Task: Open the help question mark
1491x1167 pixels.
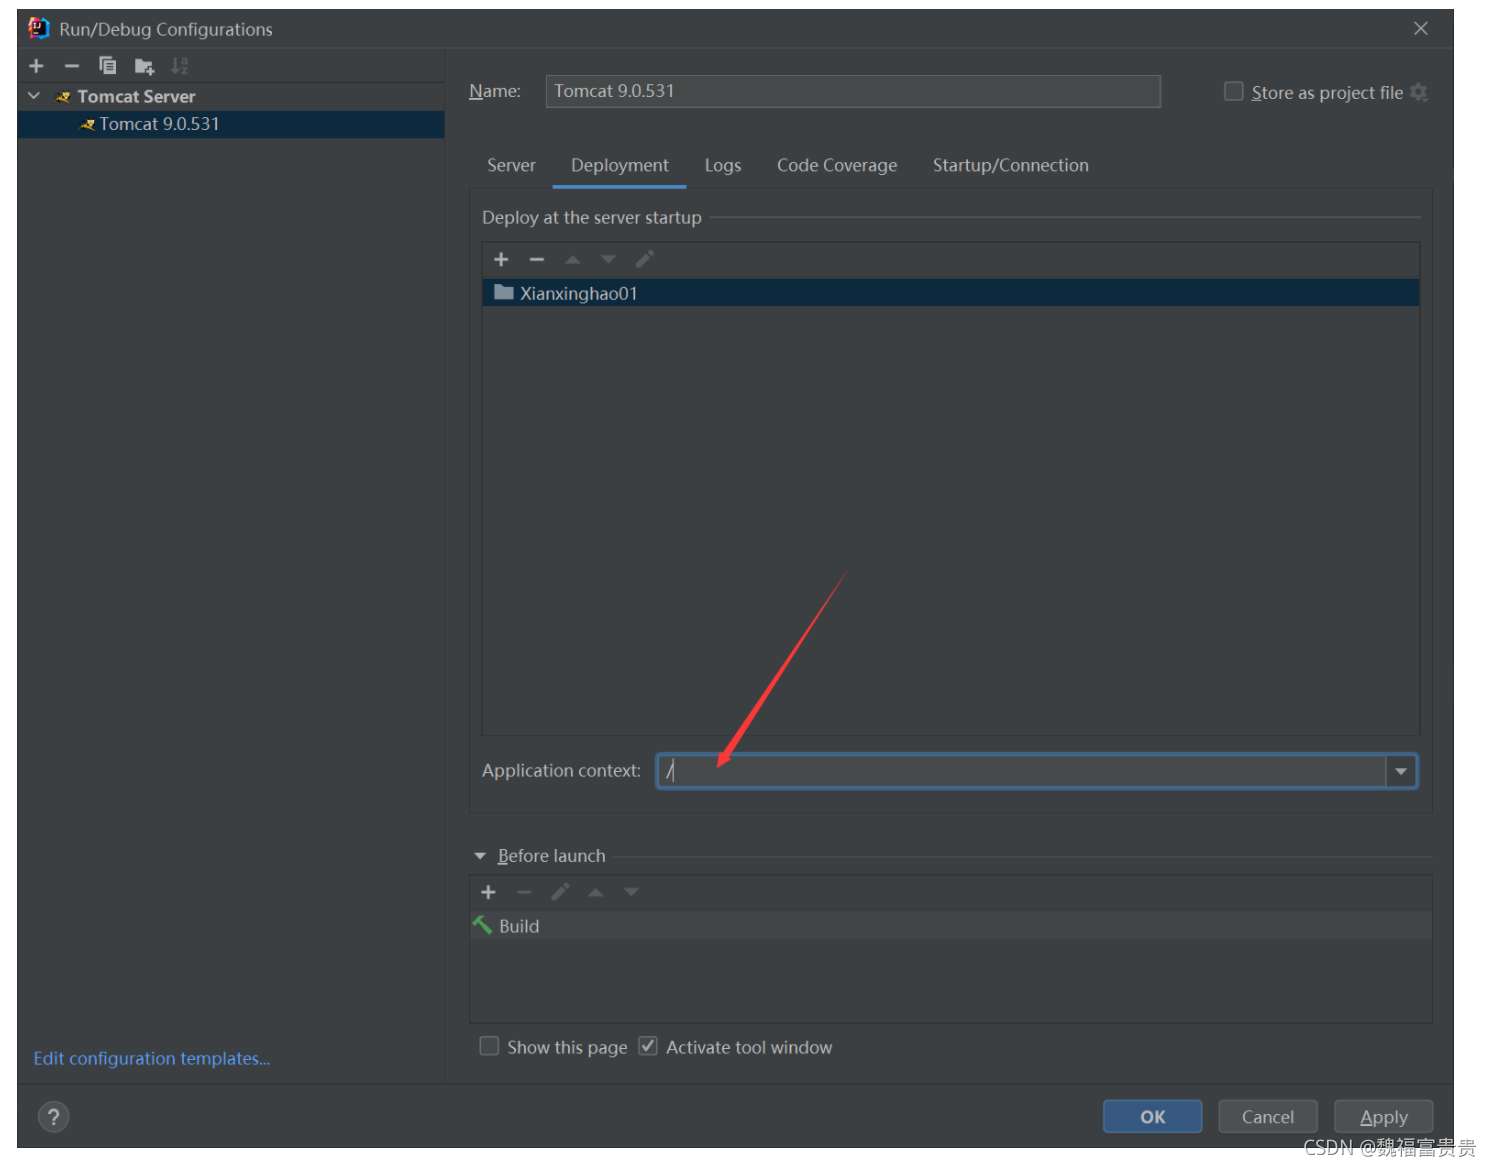Action: tap(54, 1116)
